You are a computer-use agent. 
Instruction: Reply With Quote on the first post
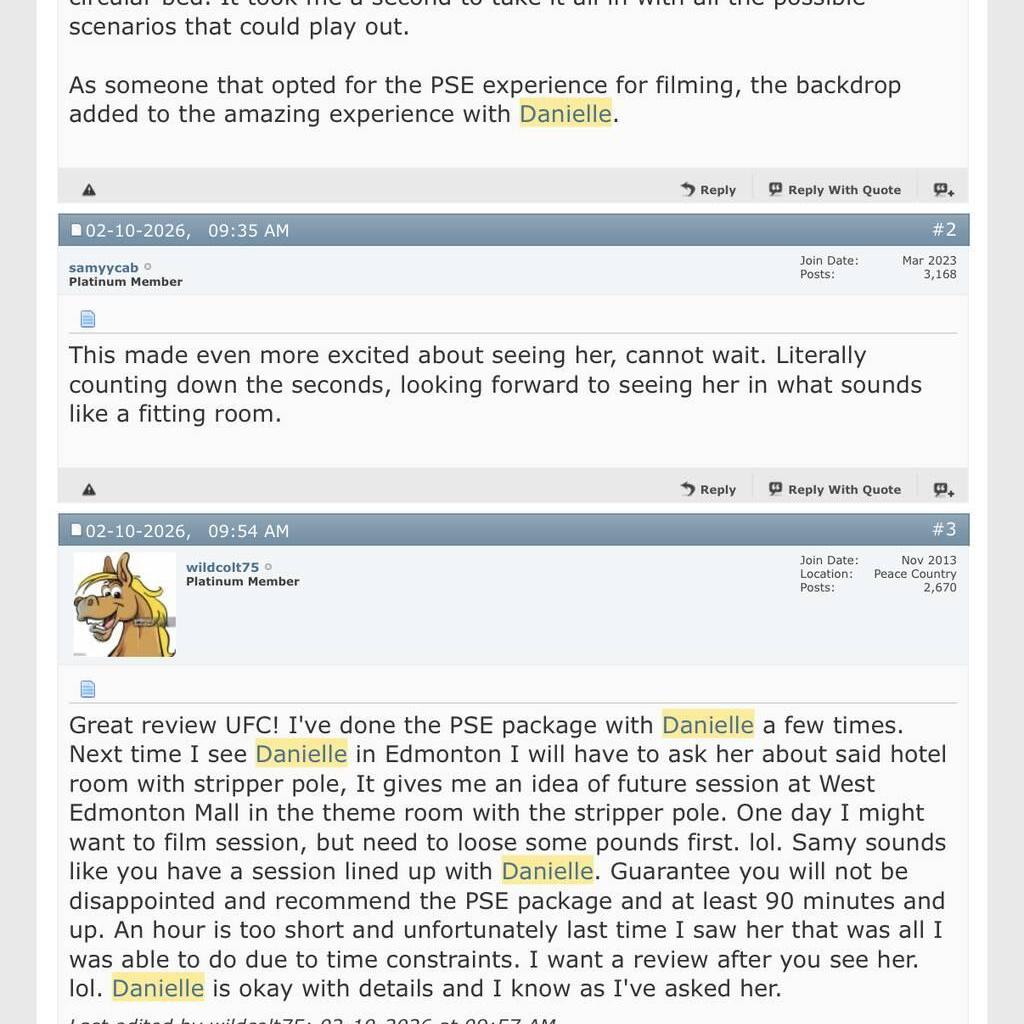pyautogui.click(x=834, y=190)
